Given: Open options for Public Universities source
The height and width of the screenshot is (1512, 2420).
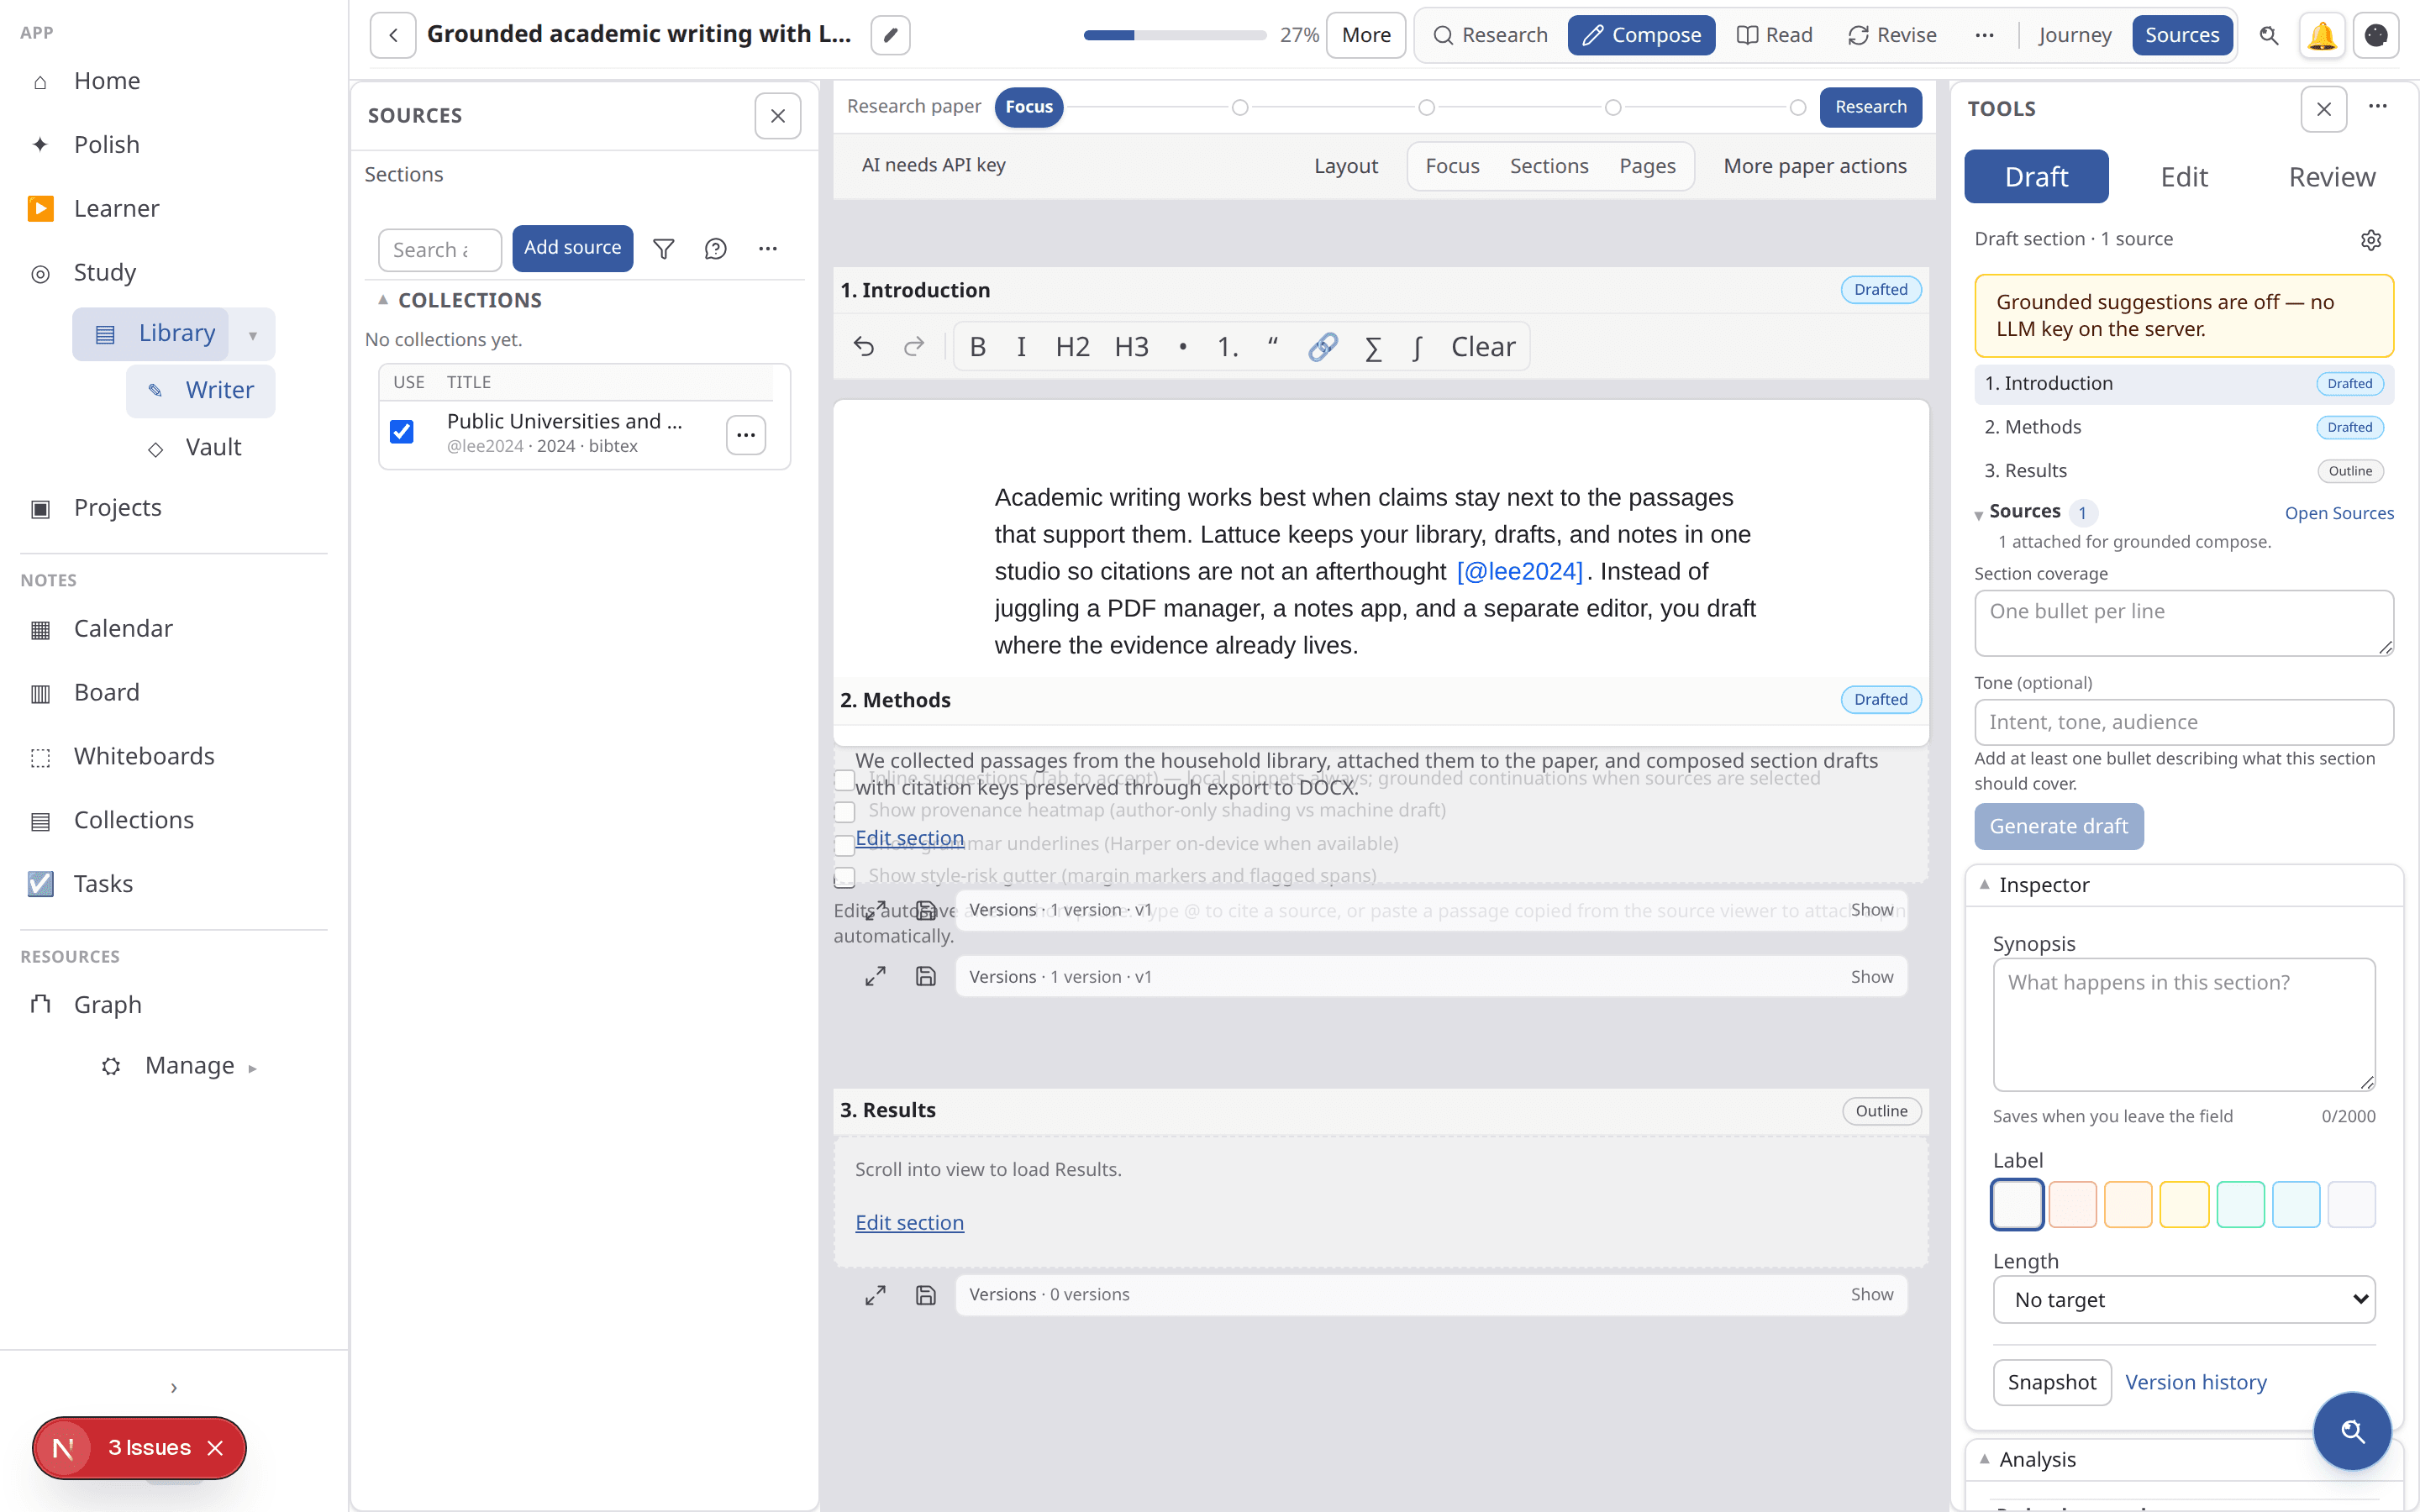Looking at the screenshot, I should pyautogui.click(x=746, y=435).
